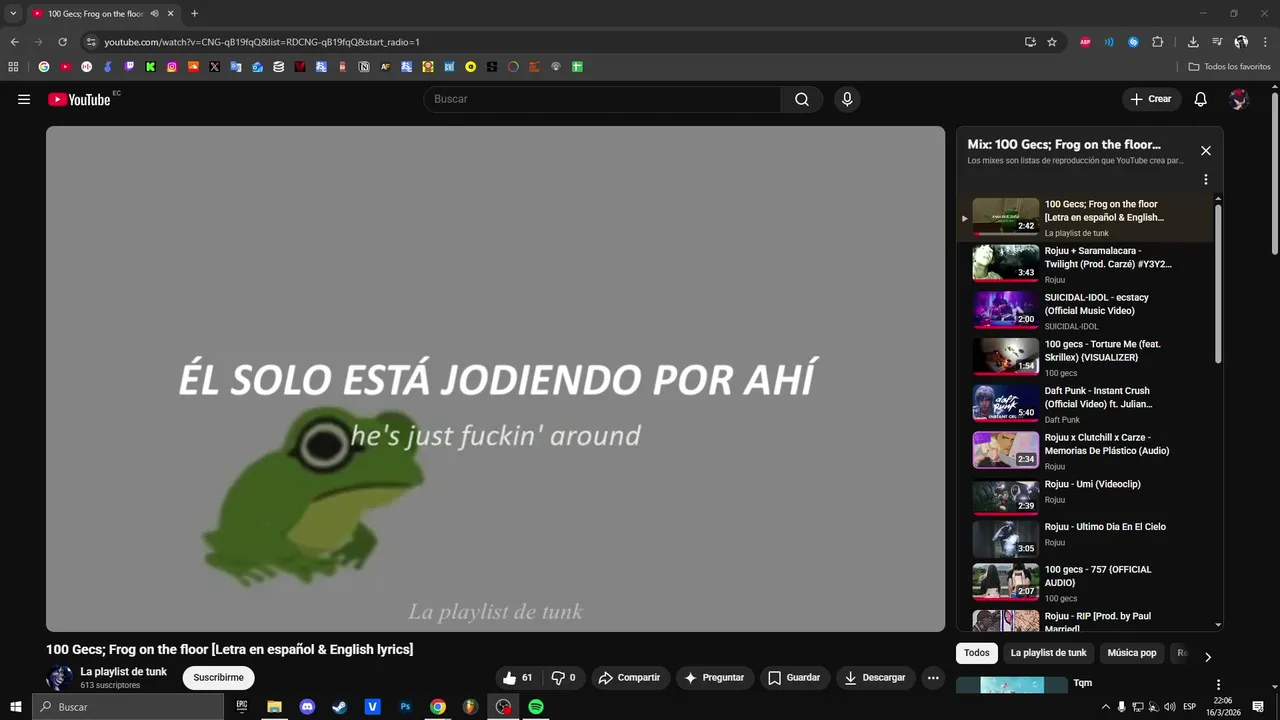Open the apps grid bookmark shortcut
The height and width of the screenshot is (720, 1280).
[x=13, y=67]
